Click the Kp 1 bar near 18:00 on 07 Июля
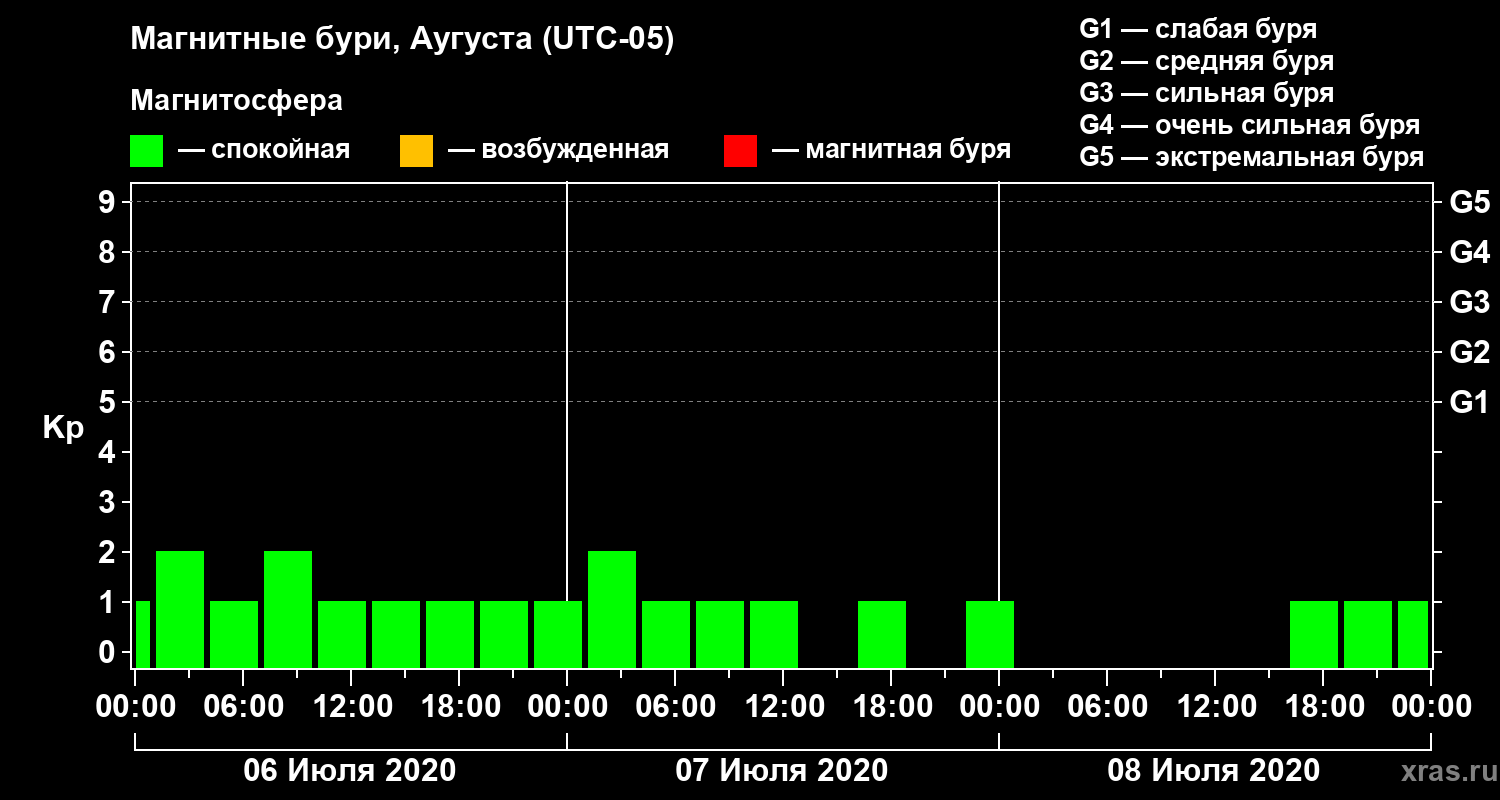 pyautogui.click(x=882, y=634)
